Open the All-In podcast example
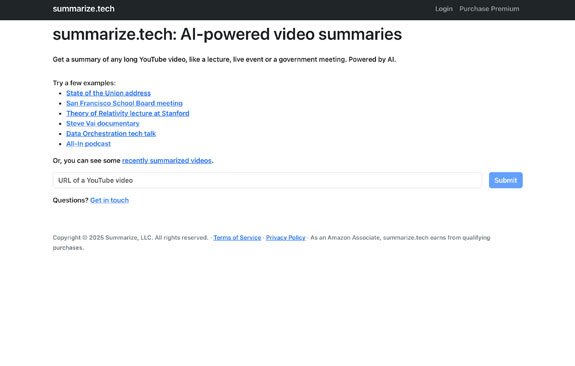 [x=88, y=144]
